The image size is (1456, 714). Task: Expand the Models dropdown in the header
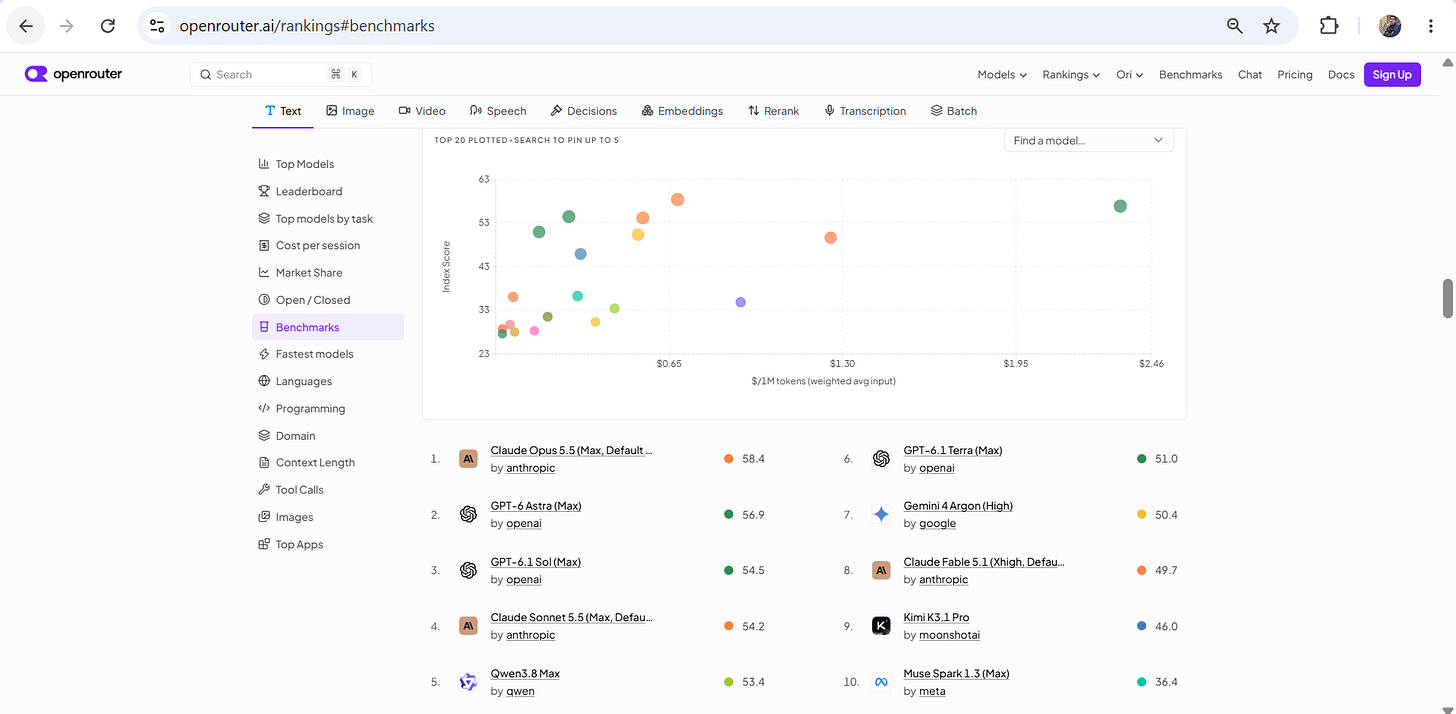point(1003,75)
